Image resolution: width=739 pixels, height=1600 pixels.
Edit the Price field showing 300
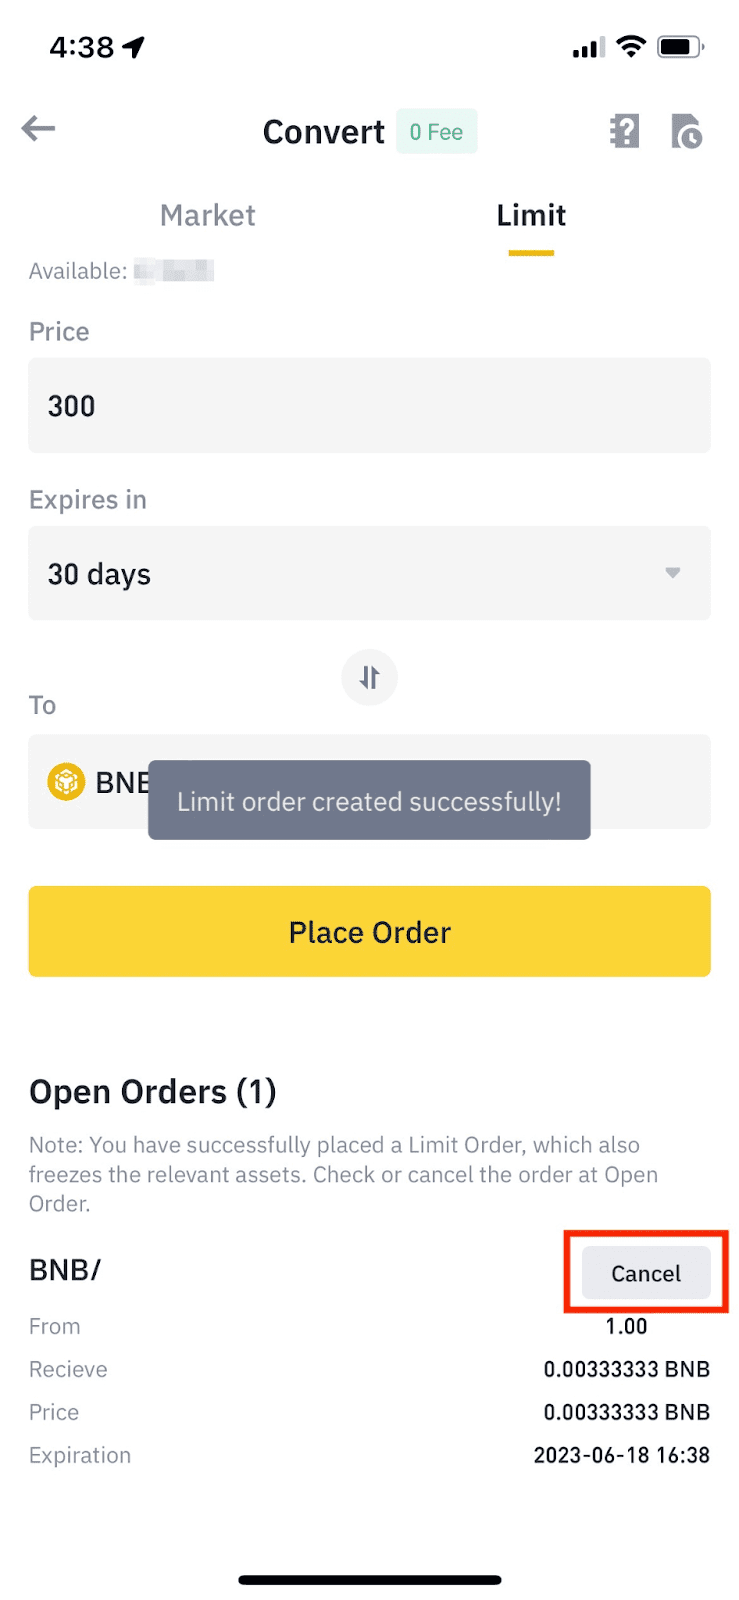point(369,406)
